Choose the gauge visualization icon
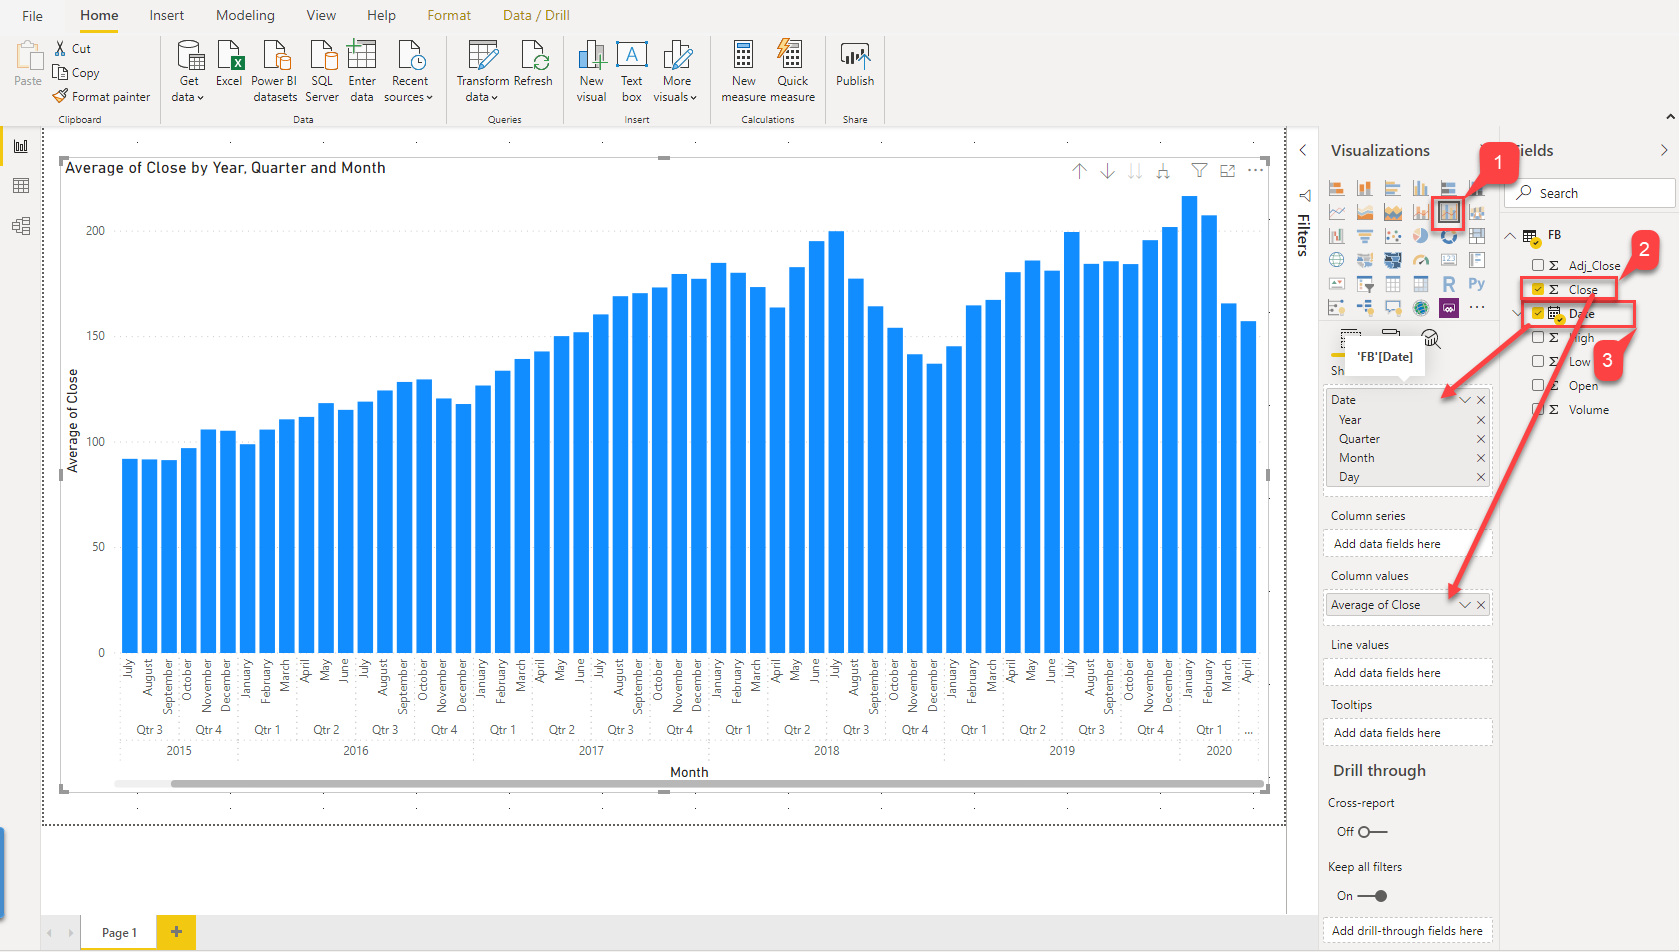Viewport: 1679px width, 952px height. click(1420, 260)
